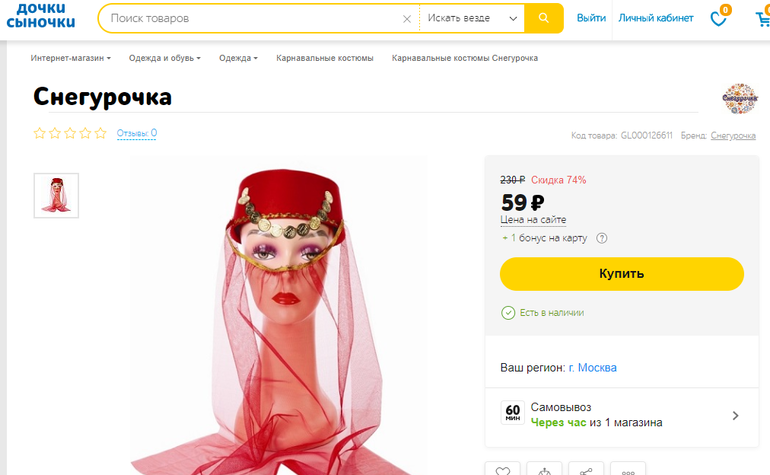Click the share icon below delivery block
Screen dimensions: 770x475
click(x=586, y=470)
